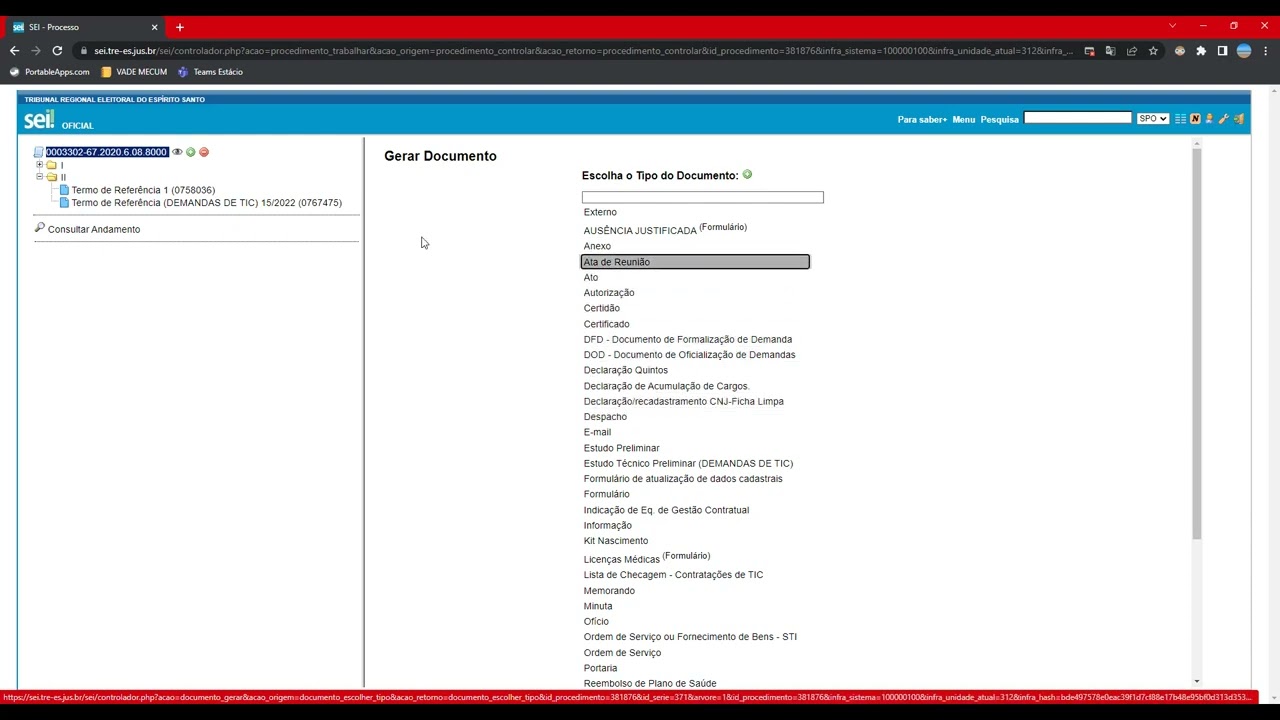Open the Menu link in SEI header

(964, 120)
